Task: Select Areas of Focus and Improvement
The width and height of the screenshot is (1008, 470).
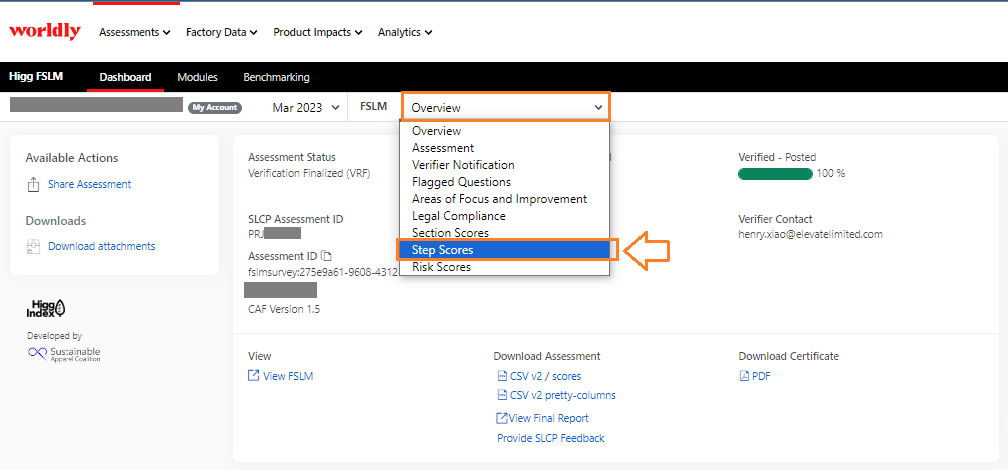Action: coord(504,199)
